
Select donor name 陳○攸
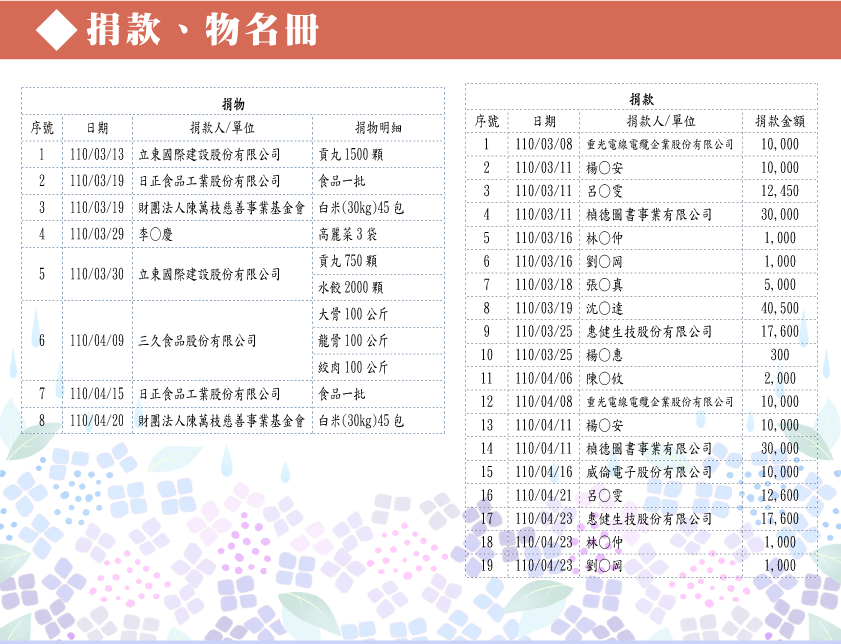605,378
